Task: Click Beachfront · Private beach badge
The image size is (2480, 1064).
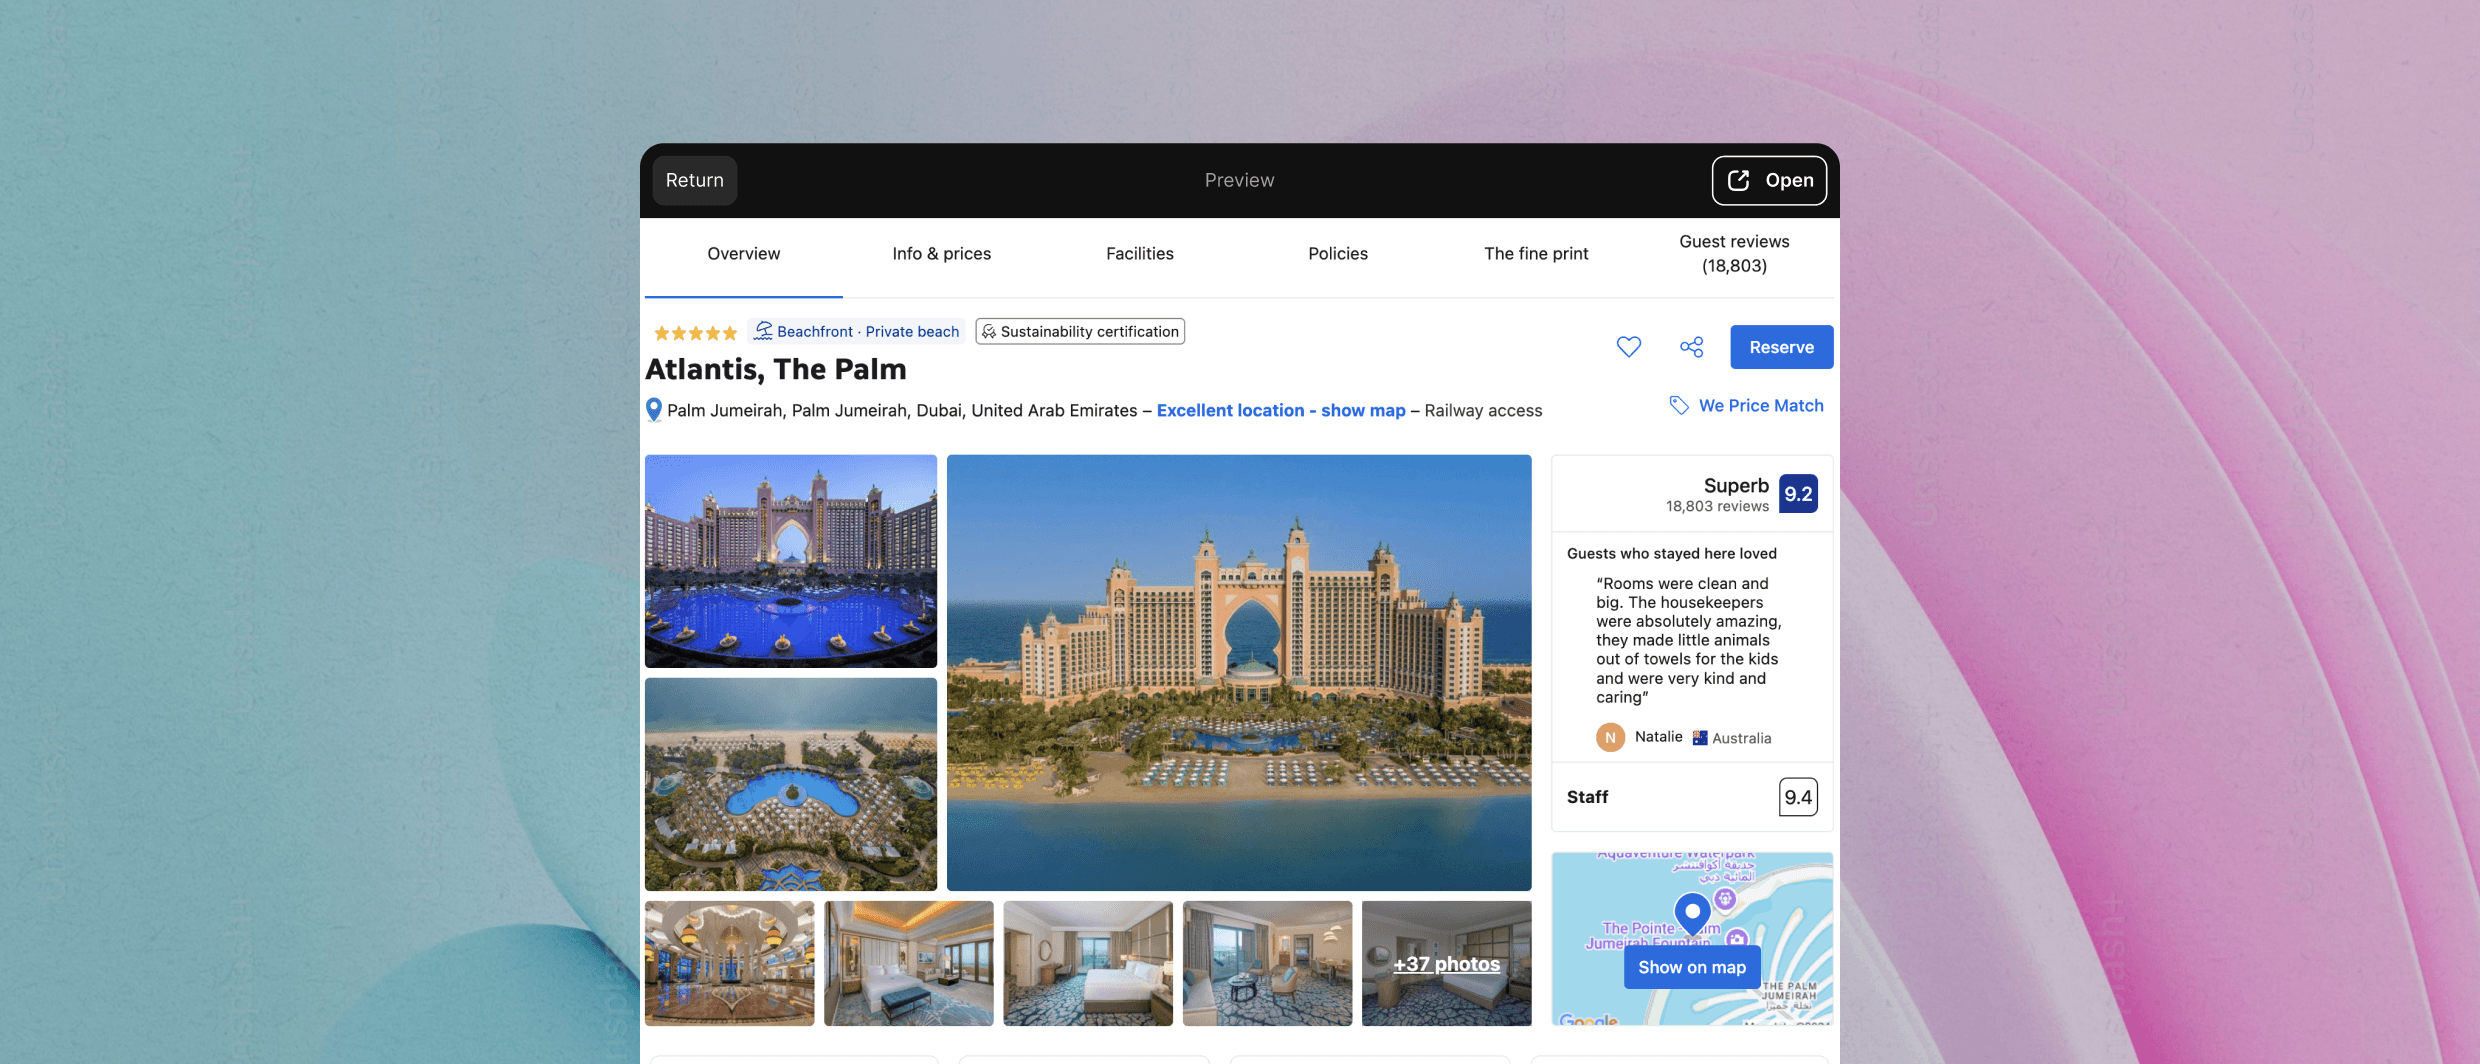Action: pyautogui.click(x=857, y=331)
